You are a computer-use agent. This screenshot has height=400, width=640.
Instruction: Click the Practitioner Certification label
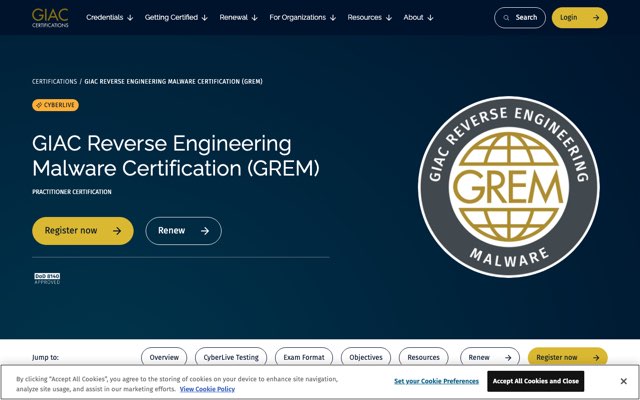point(72,192)
